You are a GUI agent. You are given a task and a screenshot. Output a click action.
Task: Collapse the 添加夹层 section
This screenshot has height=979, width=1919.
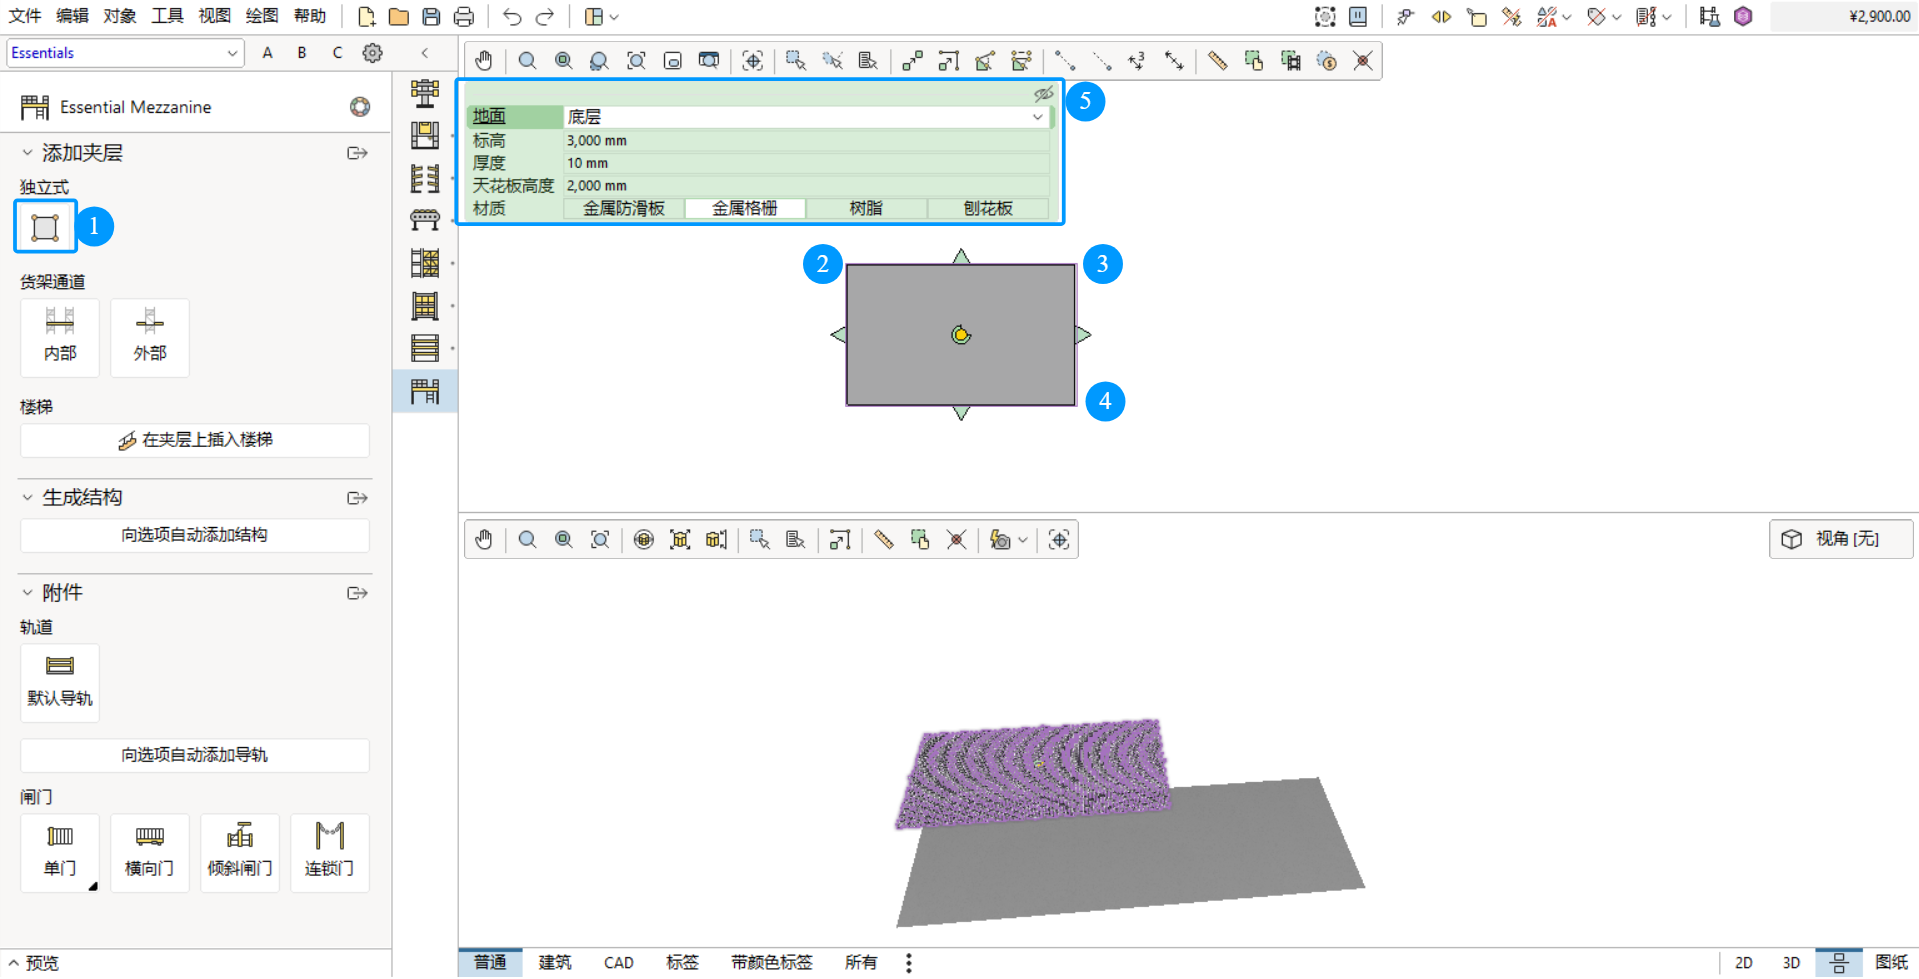point(27,153)
